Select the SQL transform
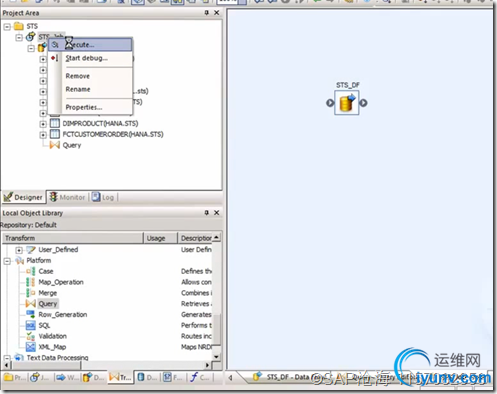The height and width of the screenshot is (394, 497). (x=44, y=325)
